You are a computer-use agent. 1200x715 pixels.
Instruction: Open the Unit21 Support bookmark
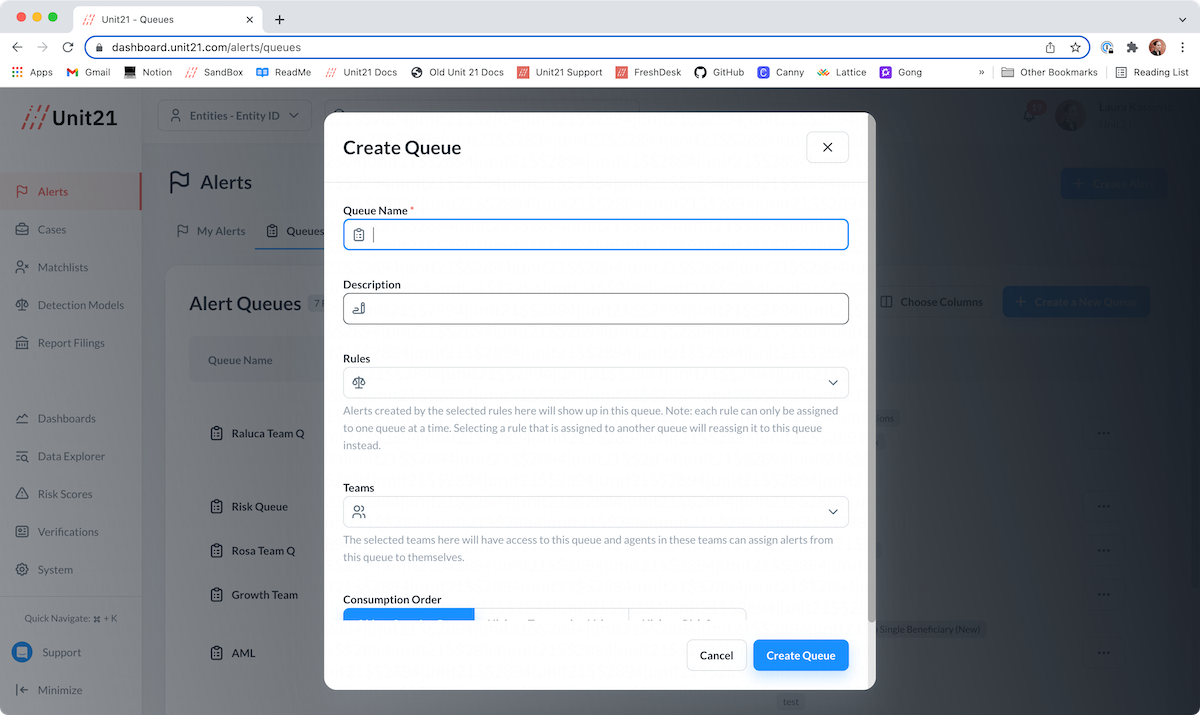[x=559, y=72]
